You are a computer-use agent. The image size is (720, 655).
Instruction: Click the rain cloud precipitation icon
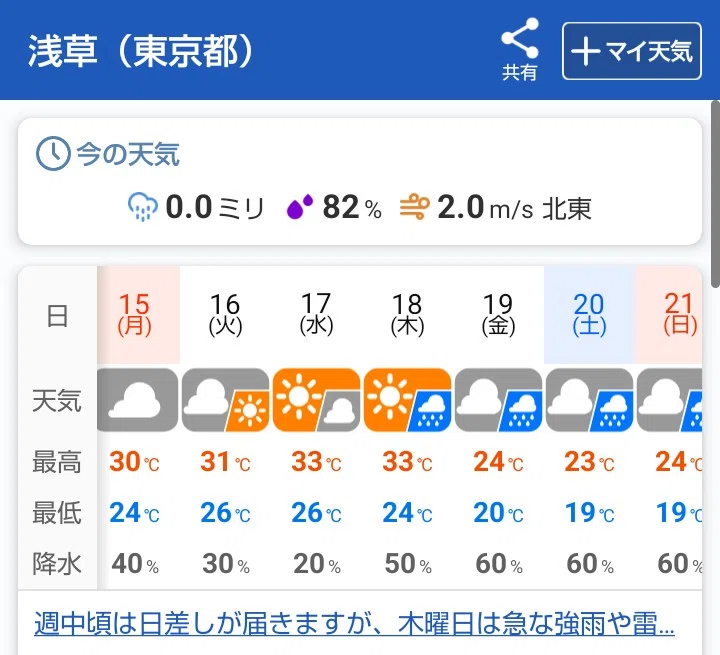tap(143, 207)
